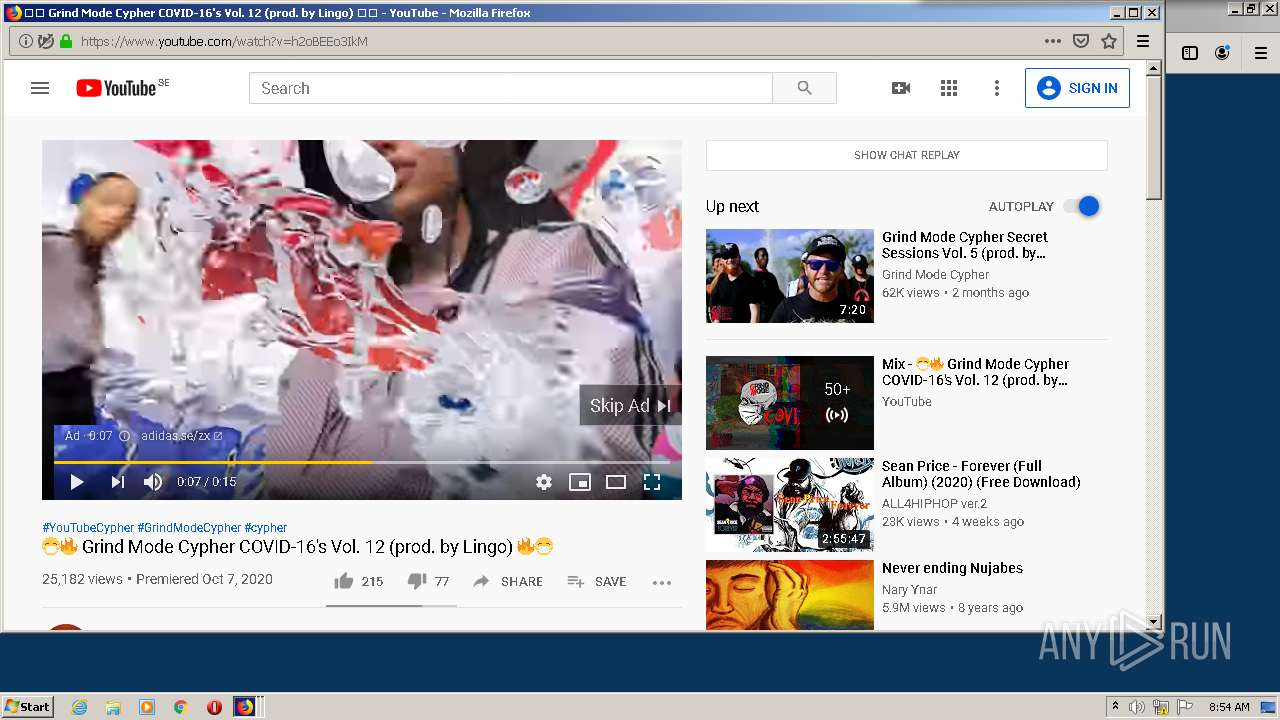
Task: Focus the YouTube search field
Action: 511,88
